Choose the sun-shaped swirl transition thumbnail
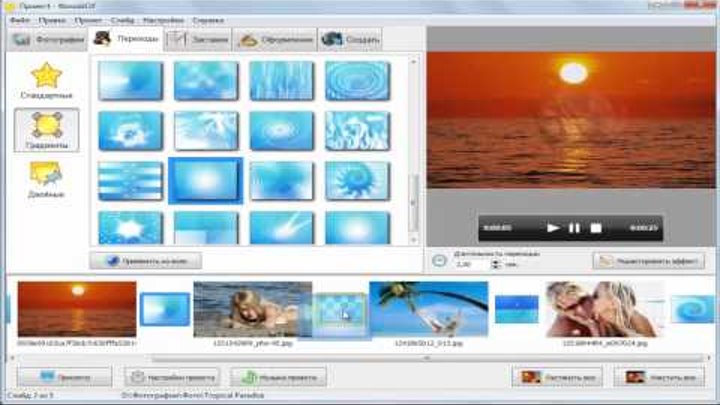Viewport: 720px width, 405px height. coord(357,180)
